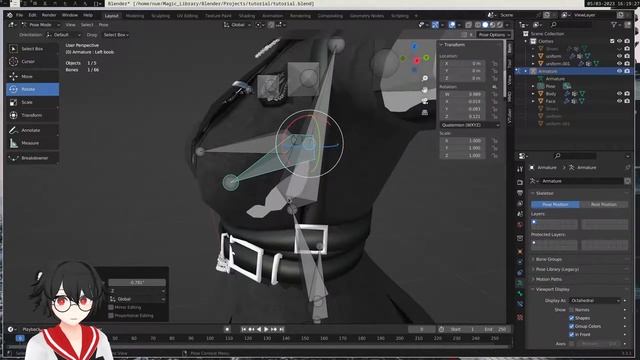Expand the Bone Groups panel
The height and width of the screenshot is (360, 640).
tap(549, 259)
